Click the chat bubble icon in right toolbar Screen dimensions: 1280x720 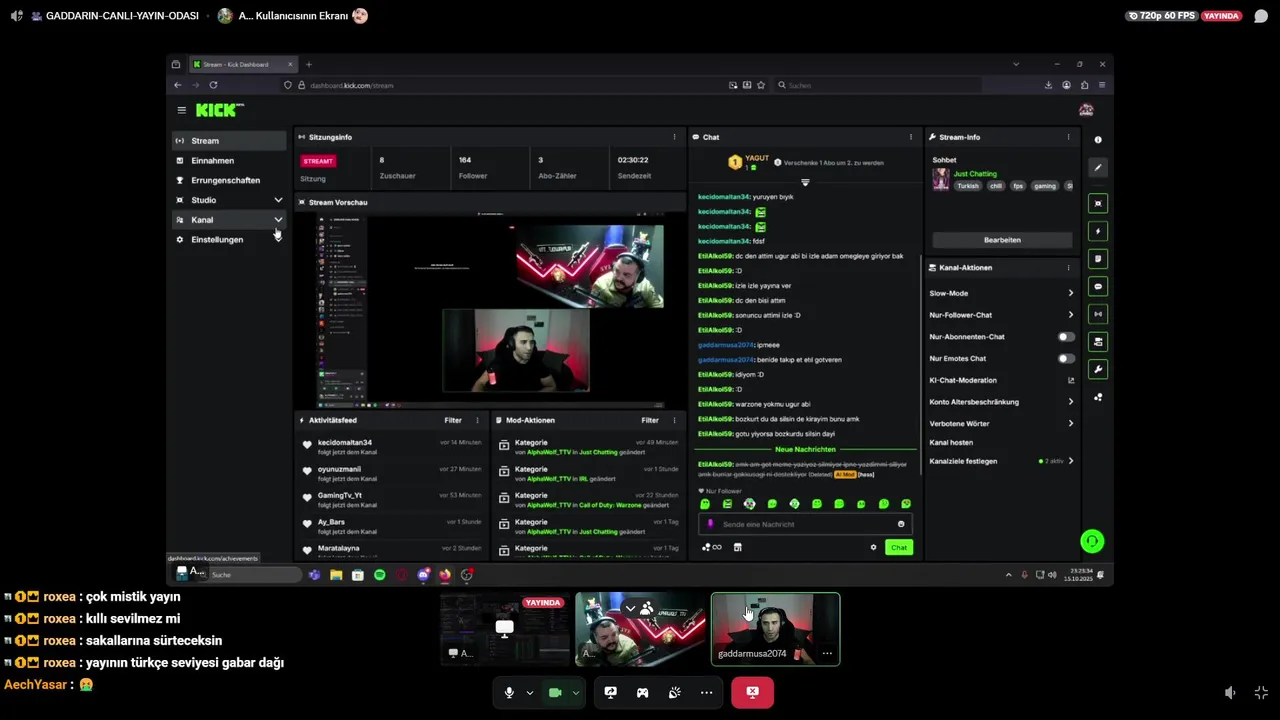click(1098, 286)
